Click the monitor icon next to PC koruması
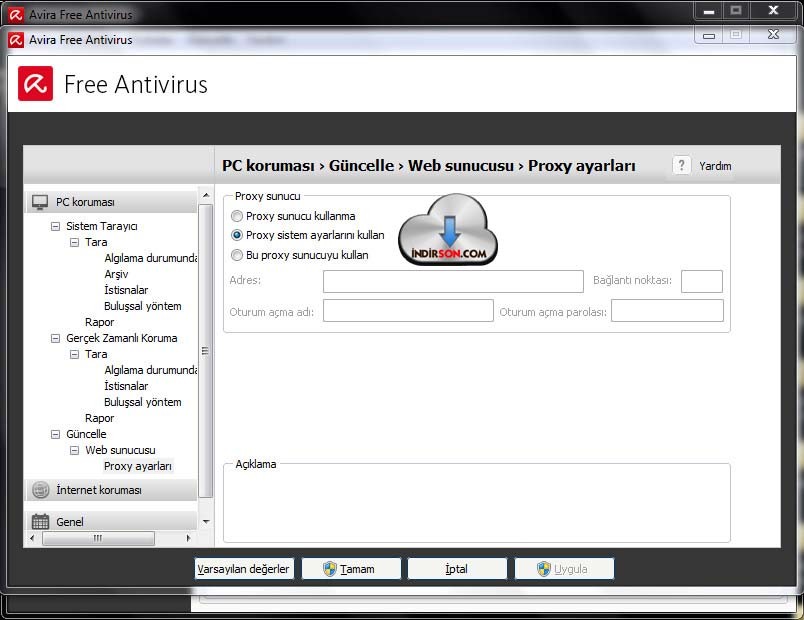The width and height of the screenshot is (804, 620). point(39,202)
